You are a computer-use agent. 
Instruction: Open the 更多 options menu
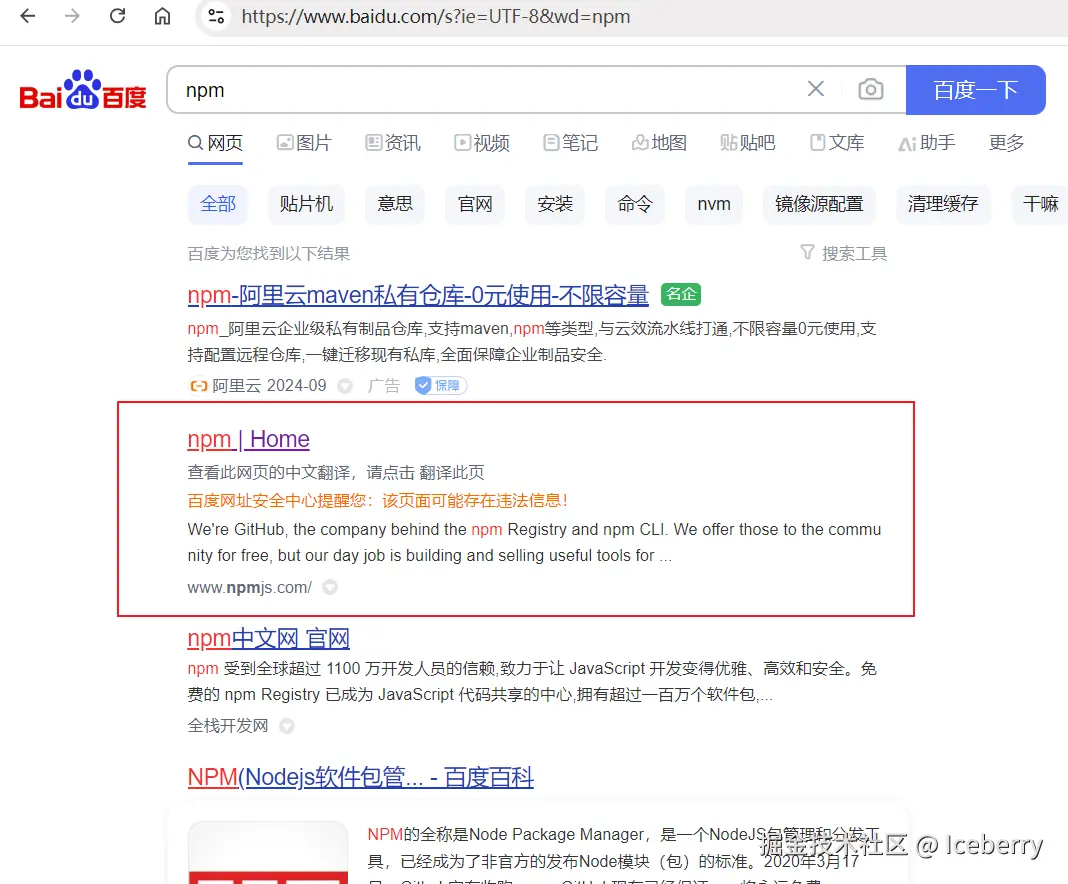(x=1006, y=143)
